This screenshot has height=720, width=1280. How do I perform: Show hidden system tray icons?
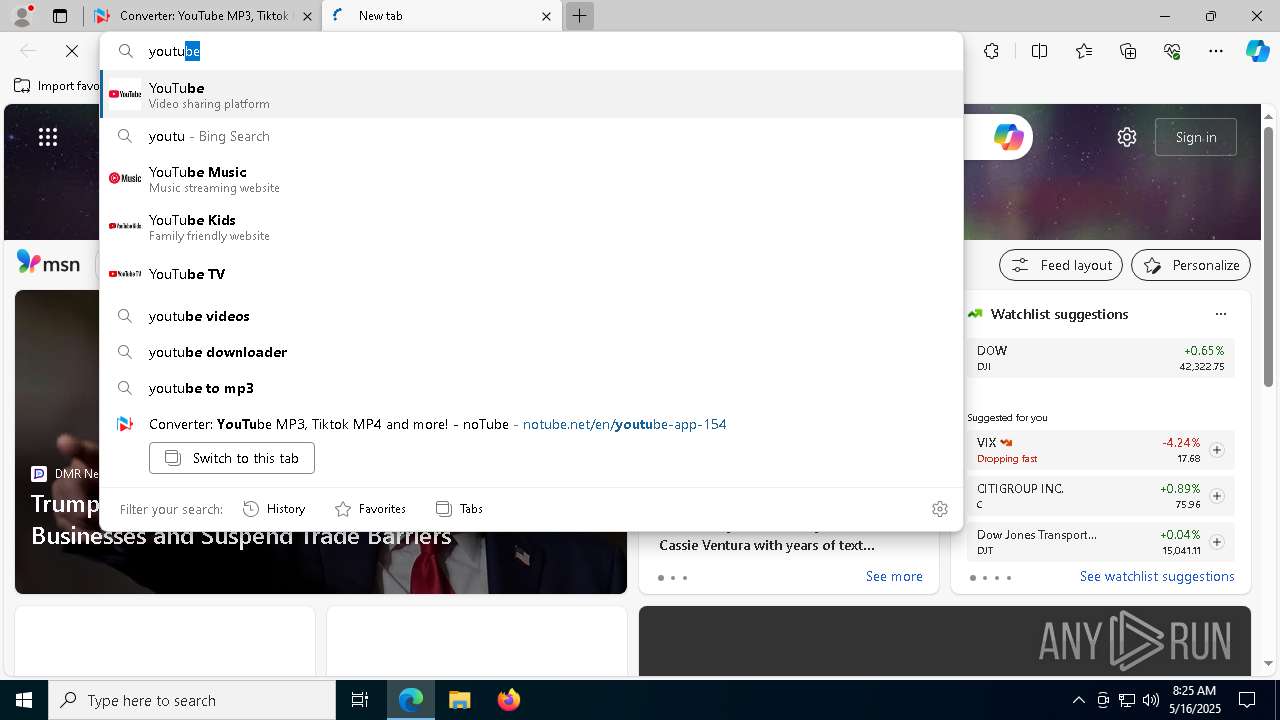click(x=1078, y=700)
